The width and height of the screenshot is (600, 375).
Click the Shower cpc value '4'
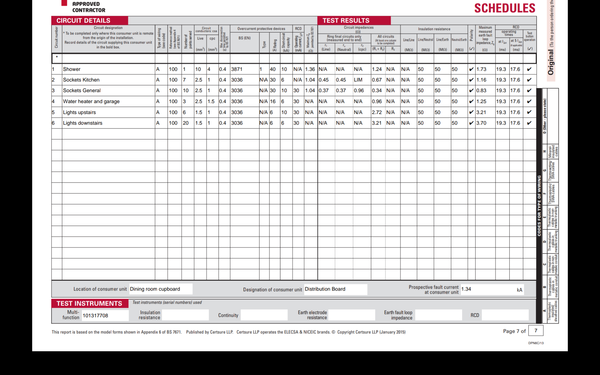(x=209, y=69)
